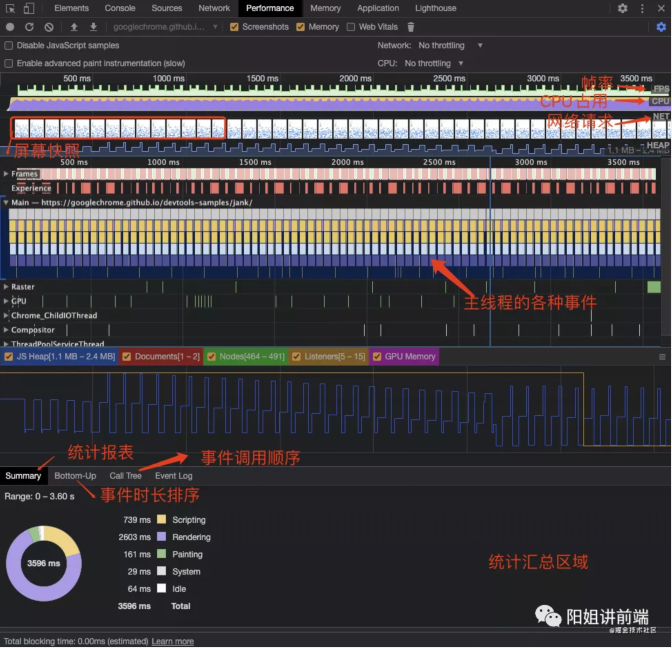Open the Call Tree tab
Viewport: 672px width, 648px height.
coord(126,476)
